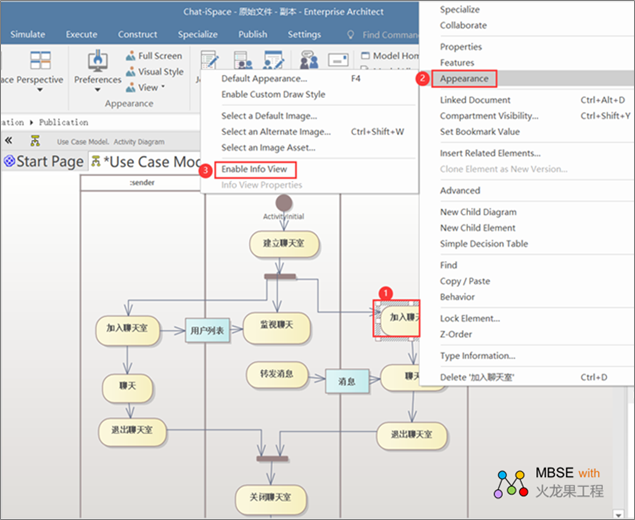Choose Select an Image Asset...
635x520 pixels.
[268, 148]
